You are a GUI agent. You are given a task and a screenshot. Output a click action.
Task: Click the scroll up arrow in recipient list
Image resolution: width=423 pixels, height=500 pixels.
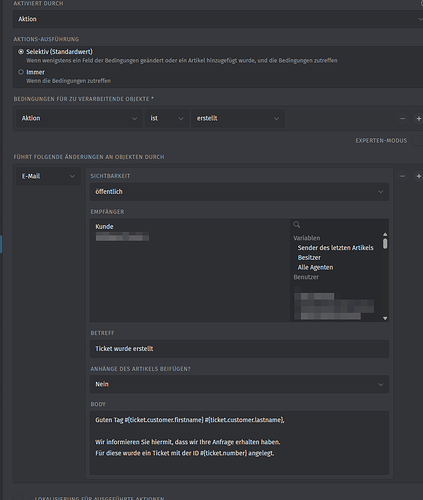click(385, 234)
